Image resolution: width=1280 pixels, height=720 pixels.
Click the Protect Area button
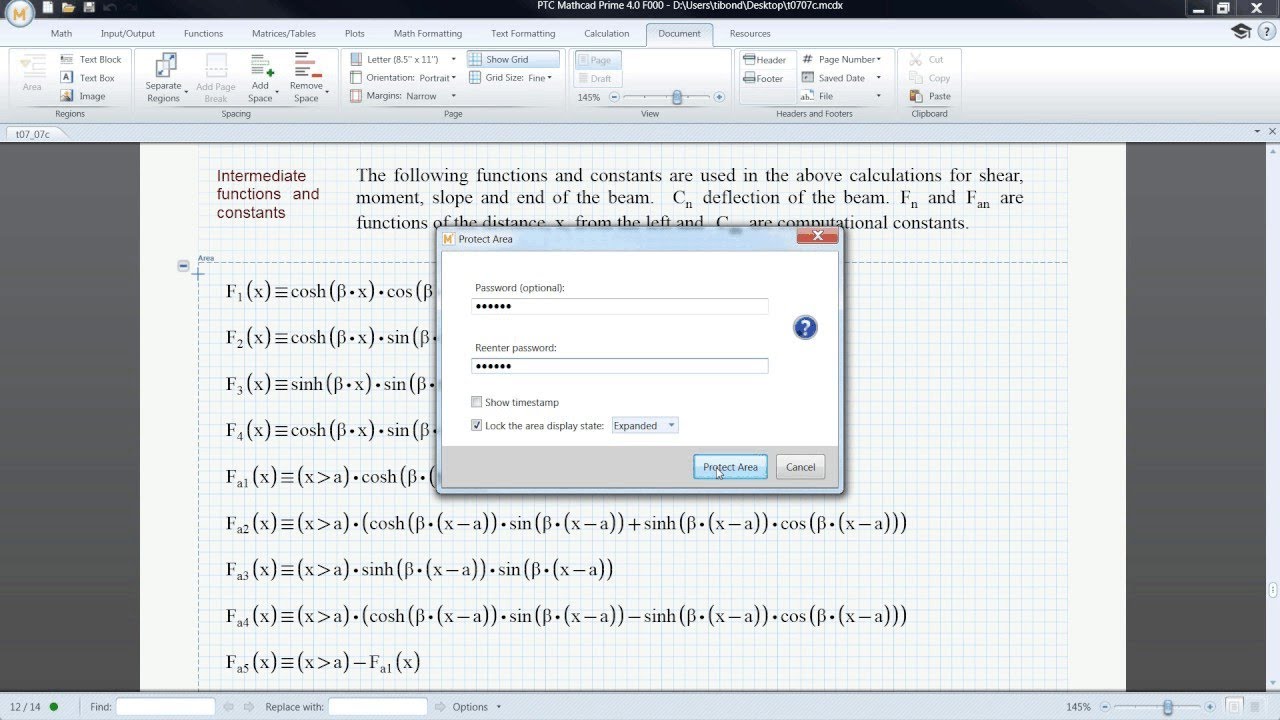pyautogui.click(x=730, y=467)
